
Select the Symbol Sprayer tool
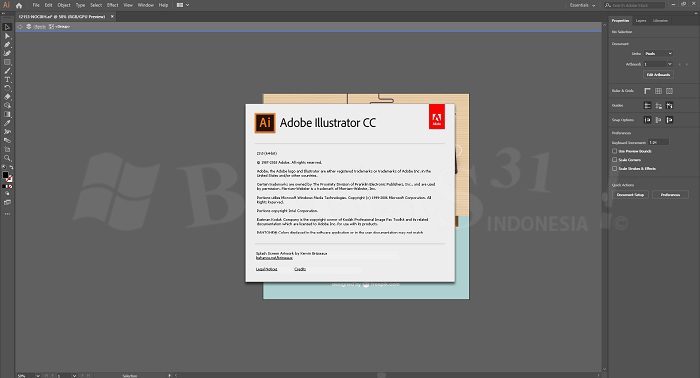click(x=7, y=132)
